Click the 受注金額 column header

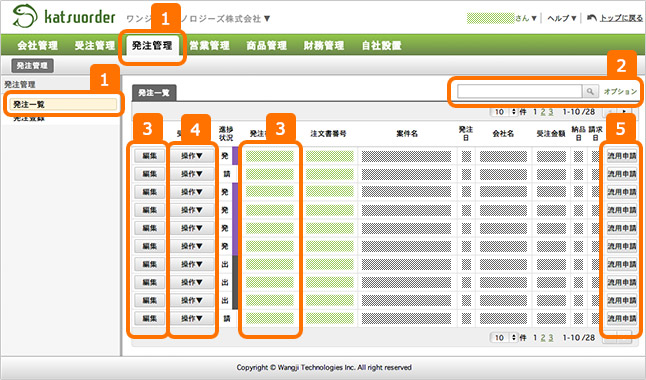click(551, 134)
